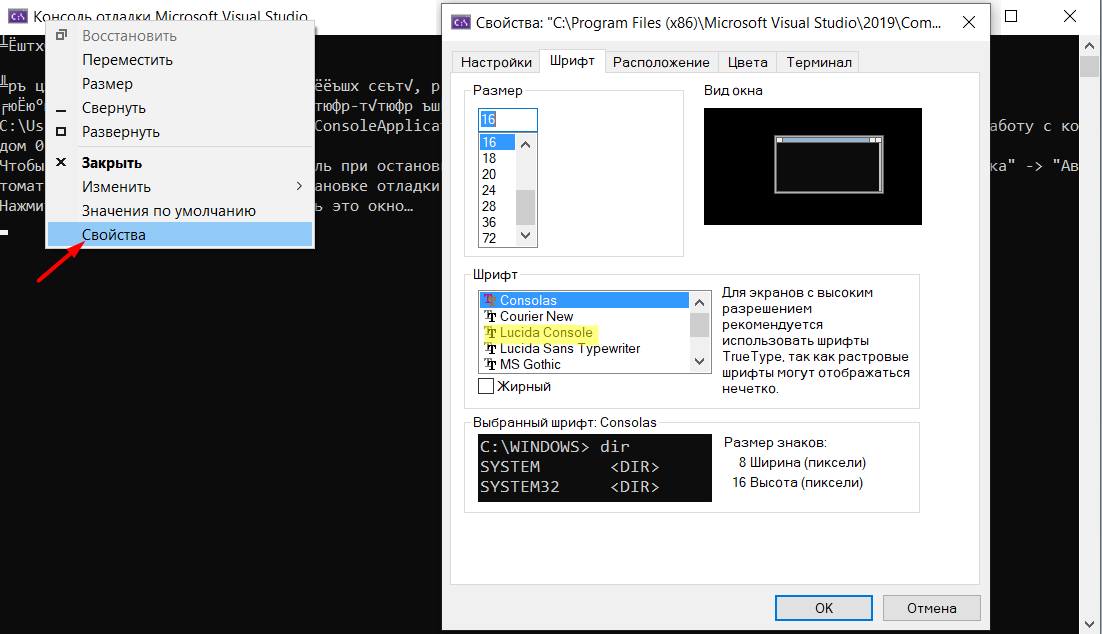Select the Courier New font
This screenshot has height=634, width=1102.
pos(584,316)
